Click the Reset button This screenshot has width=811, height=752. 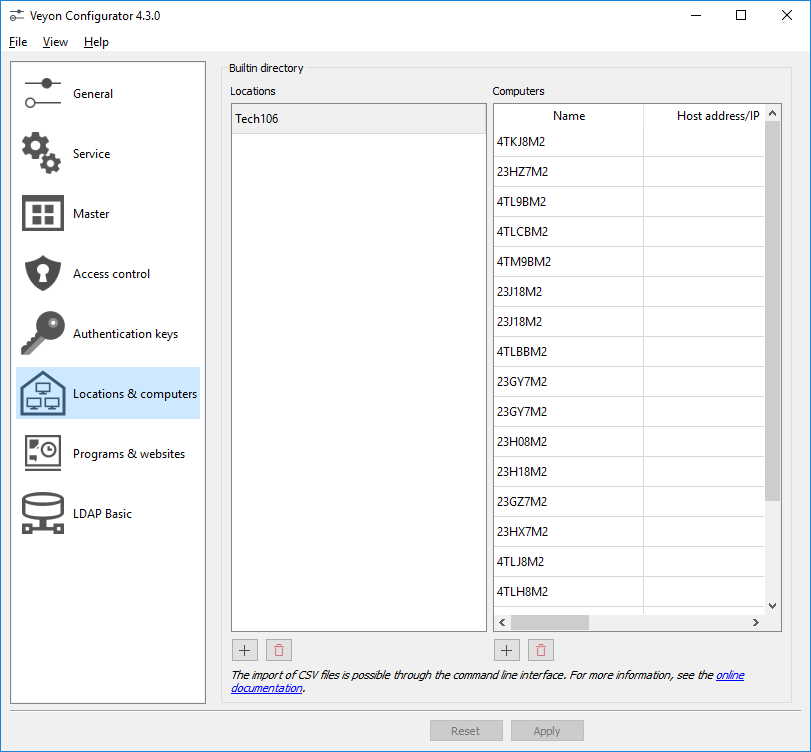coord(466,731)
